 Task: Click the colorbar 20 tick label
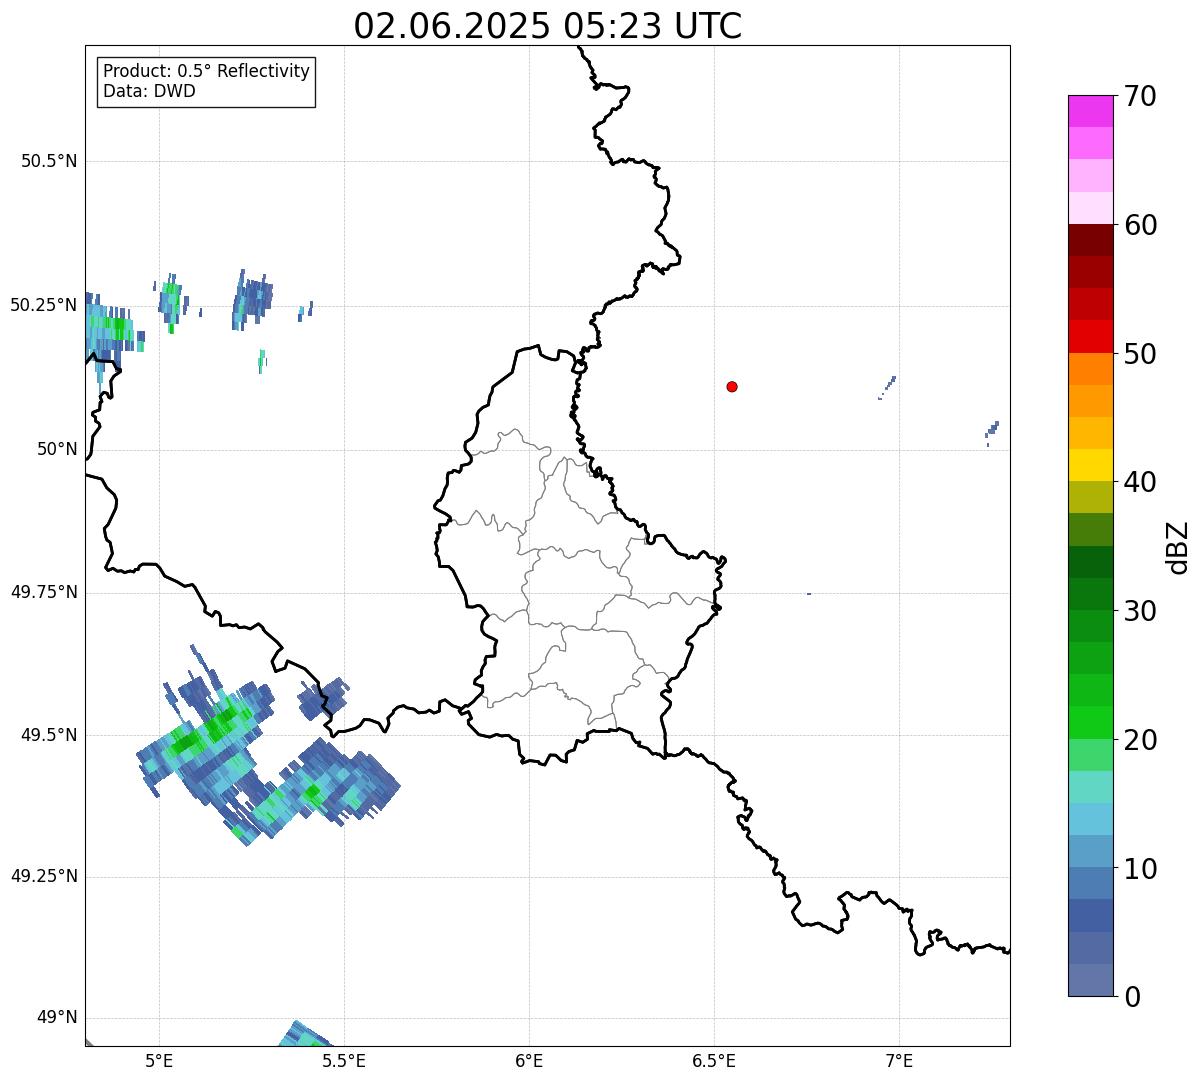1140,740
